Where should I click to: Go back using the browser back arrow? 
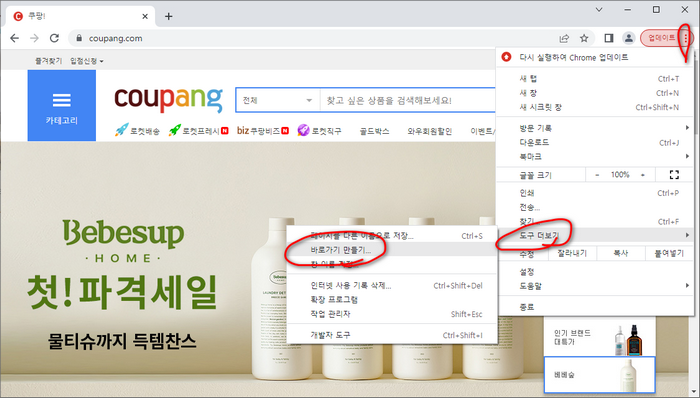14,38
